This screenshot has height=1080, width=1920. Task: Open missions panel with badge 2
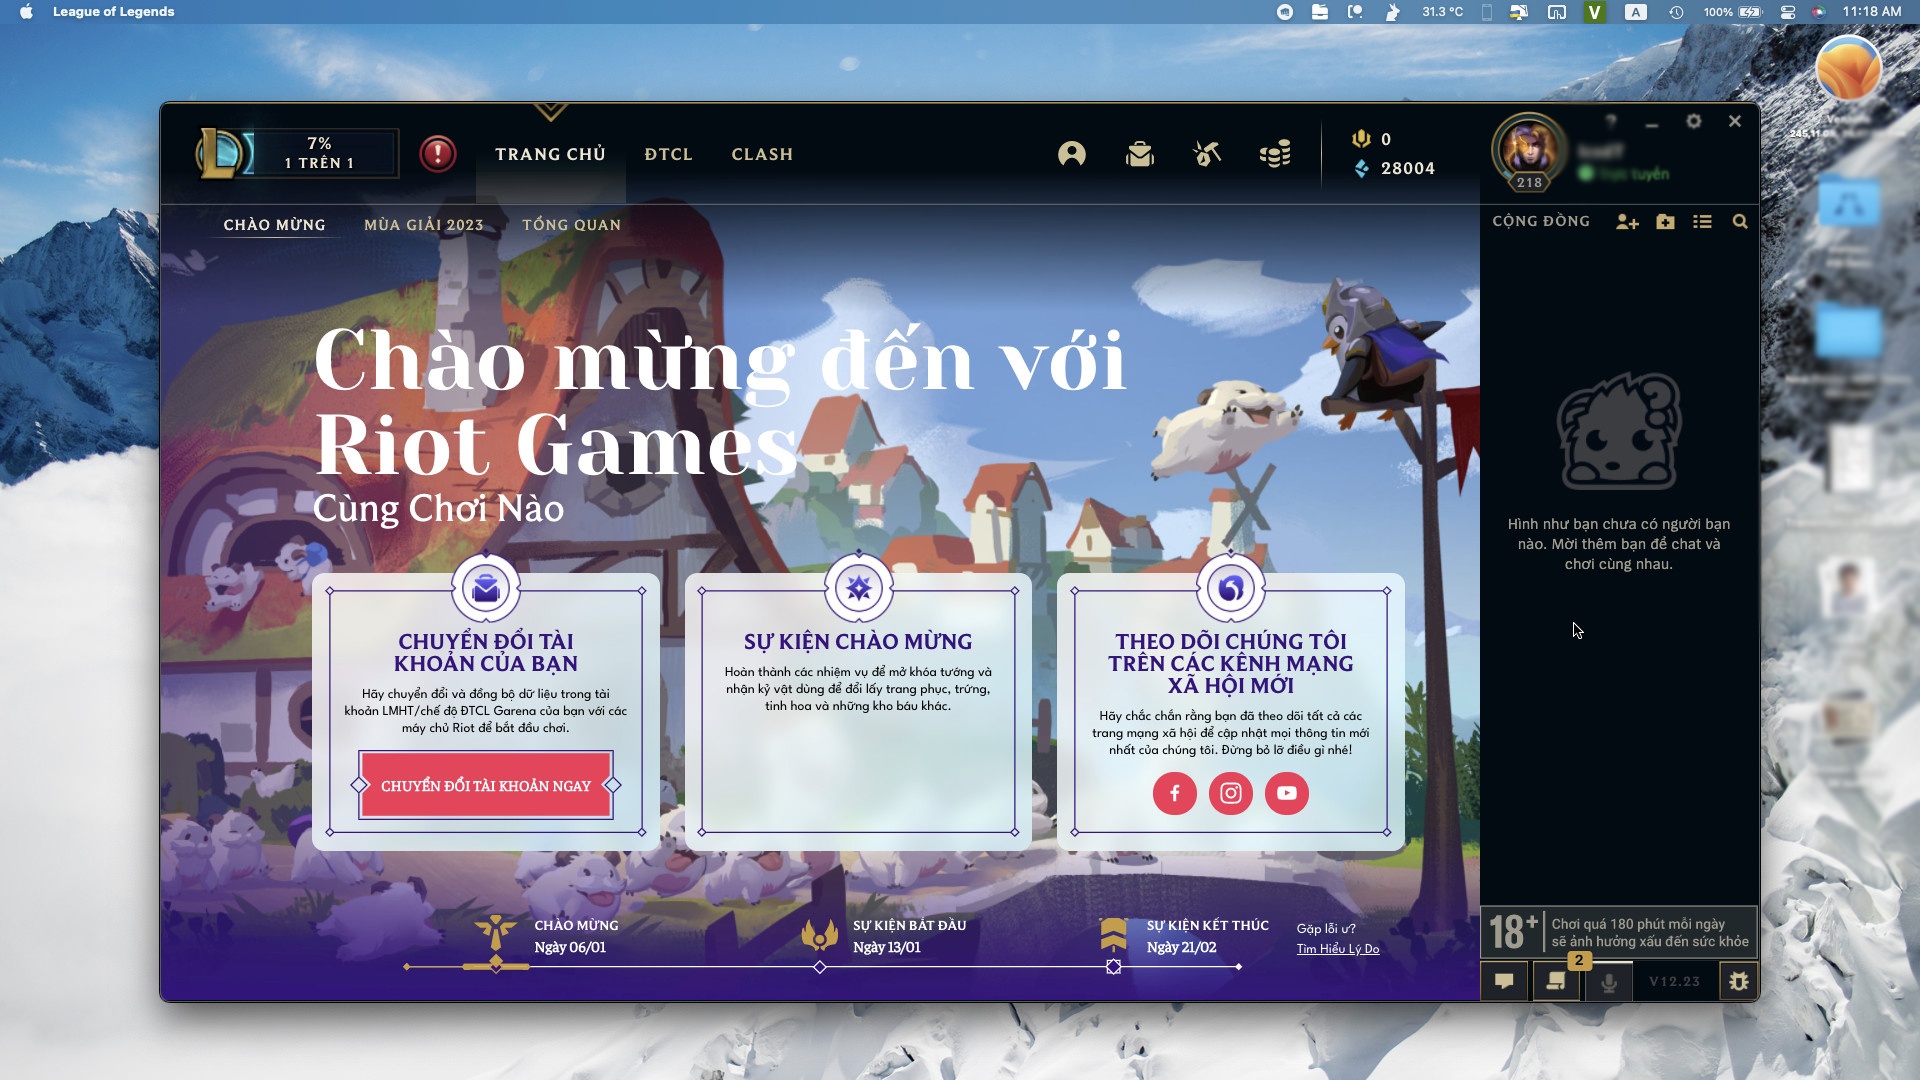pyautogui.click(x=1556, y=982)
